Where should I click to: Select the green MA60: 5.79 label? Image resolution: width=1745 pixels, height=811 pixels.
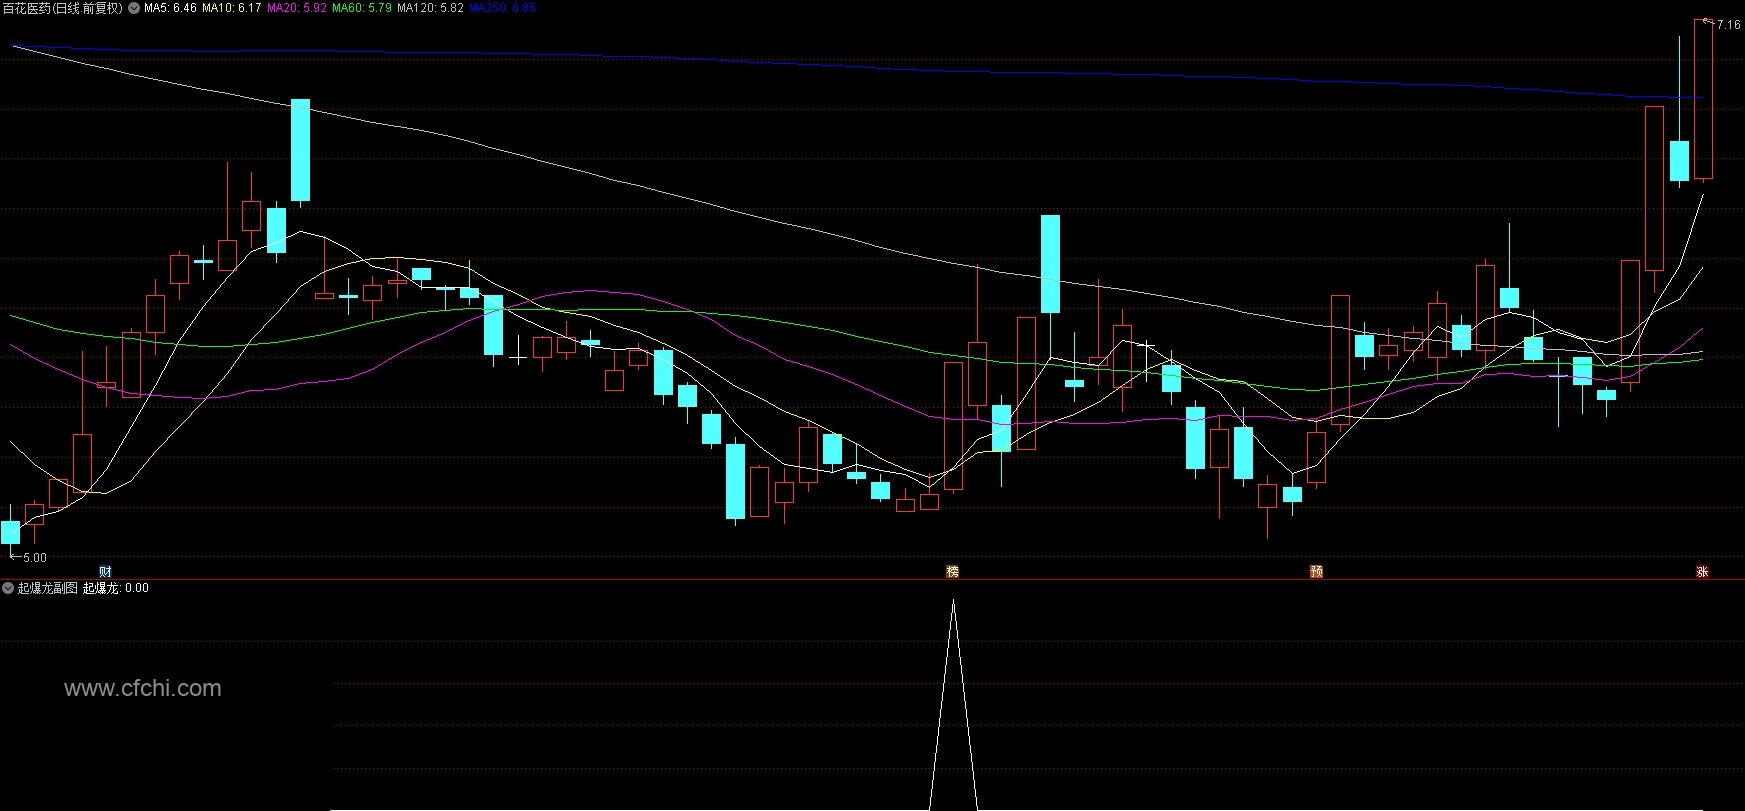point(362,8)
